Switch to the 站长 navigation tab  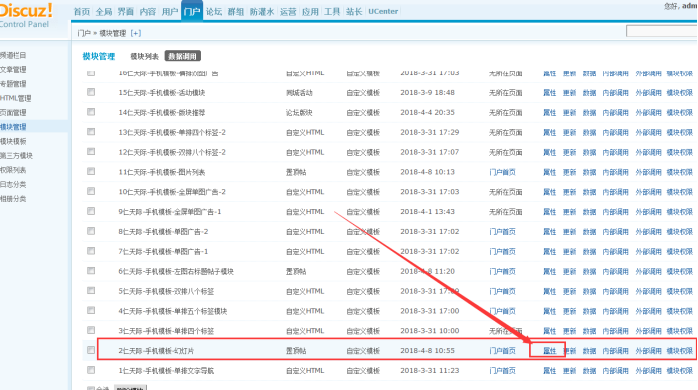point(354,12)
